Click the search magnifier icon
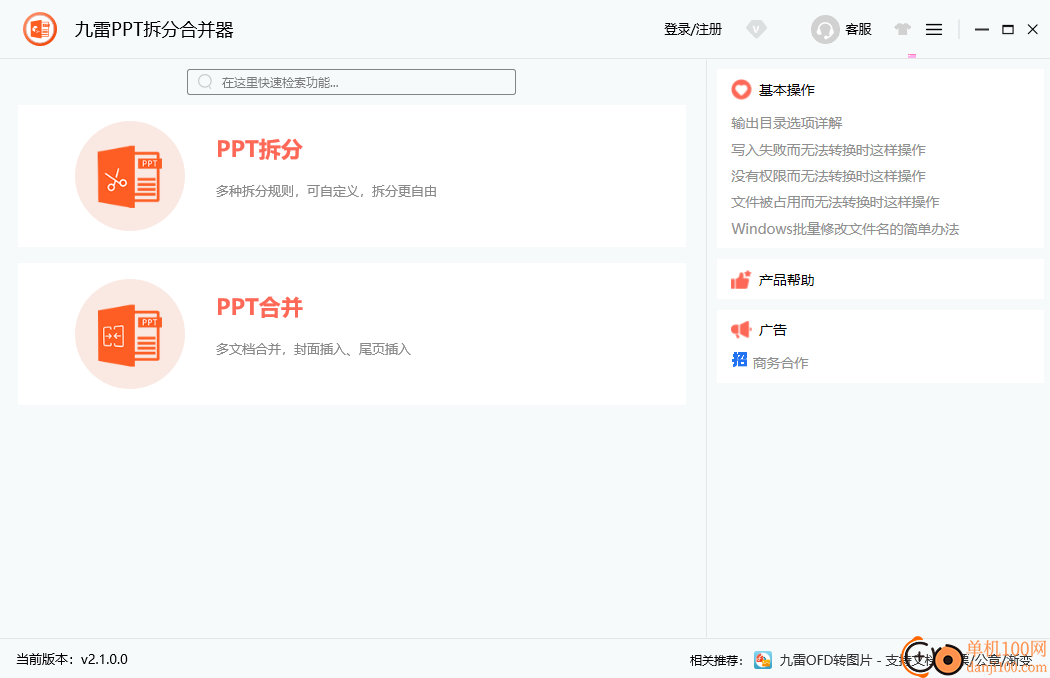The height and width of the screenshot is (678, 1050). tap(206, 82)
